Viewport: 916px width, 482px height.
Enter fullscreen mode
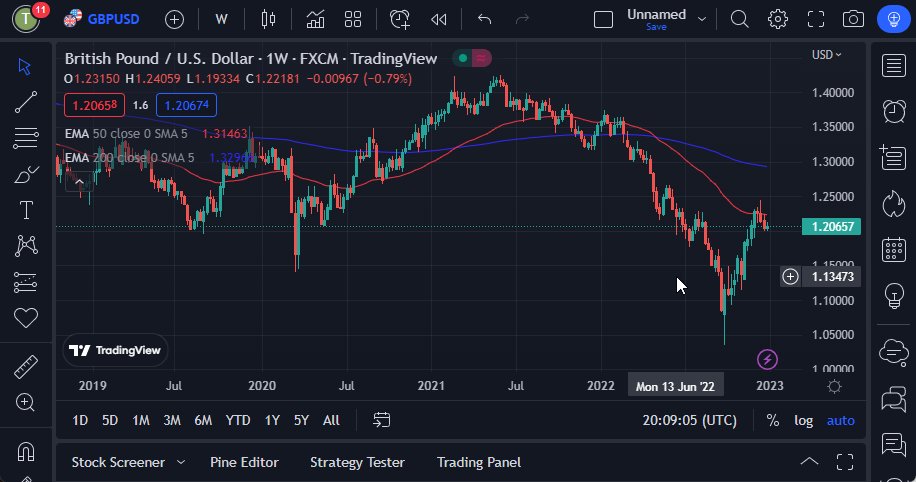click(x=816, y=19)
